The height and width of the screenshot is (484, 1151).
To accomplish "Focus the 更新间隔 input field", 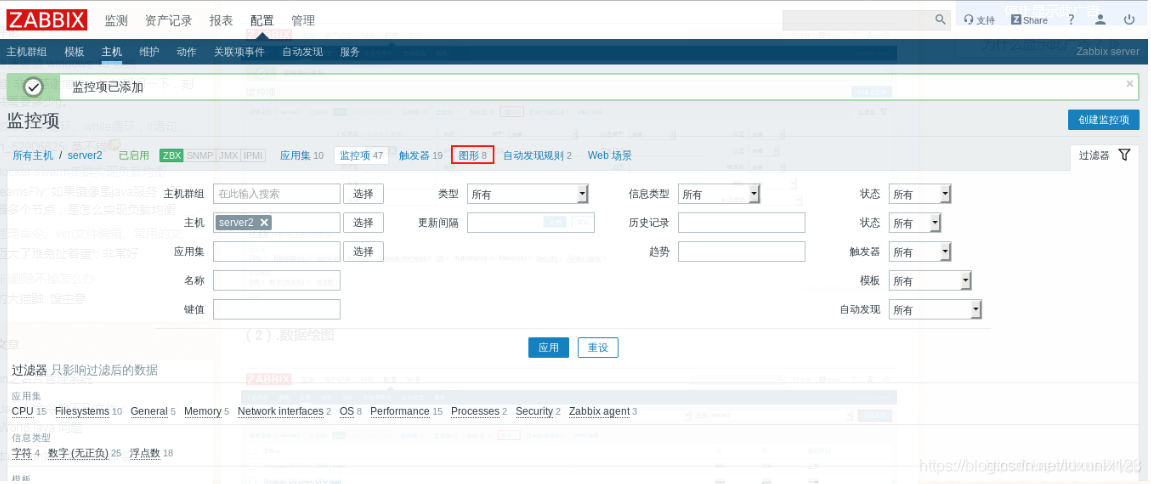I will point(531,223).
